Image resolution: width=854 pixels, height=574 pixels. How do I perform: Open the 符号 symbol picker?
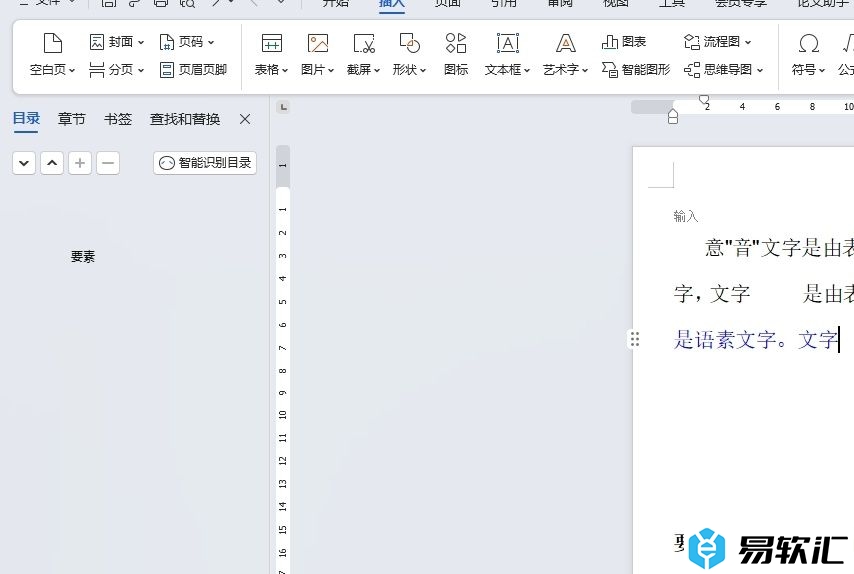[x=808, y=42]
